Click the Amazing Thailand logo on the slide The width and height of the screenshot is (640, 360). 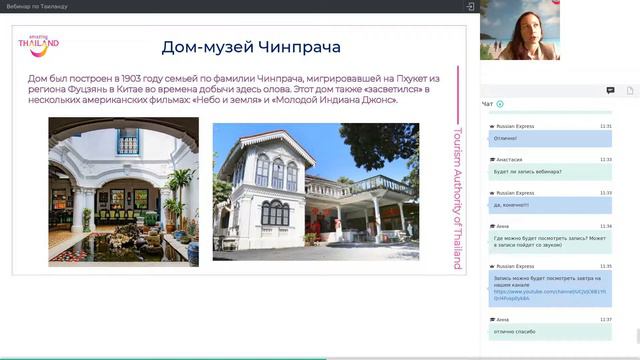point(39,46)
